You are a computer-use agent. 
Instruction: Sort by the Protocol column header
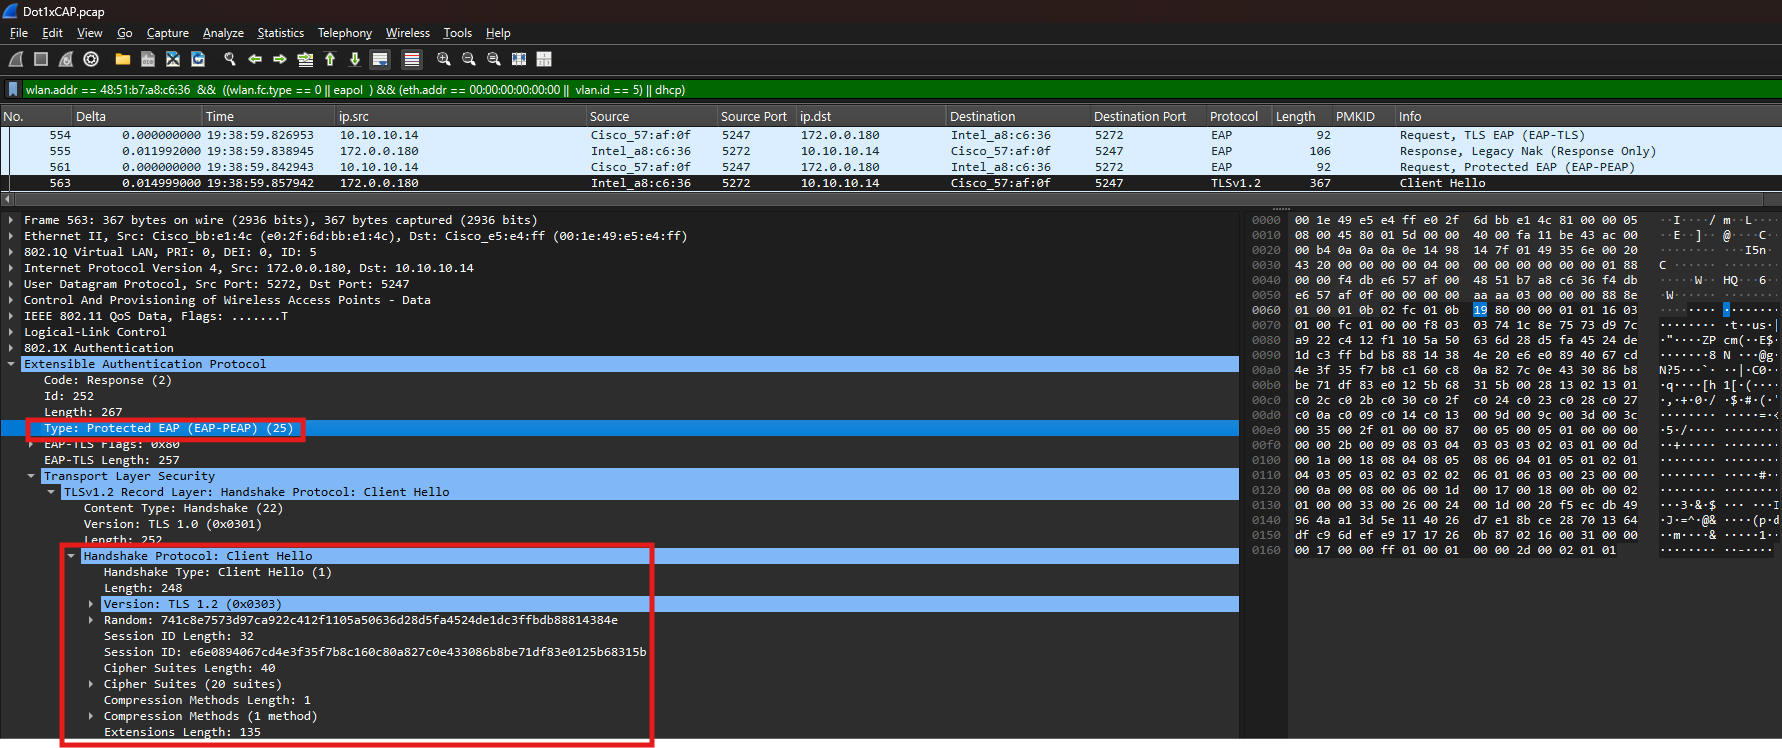[x=1234, y=117]
